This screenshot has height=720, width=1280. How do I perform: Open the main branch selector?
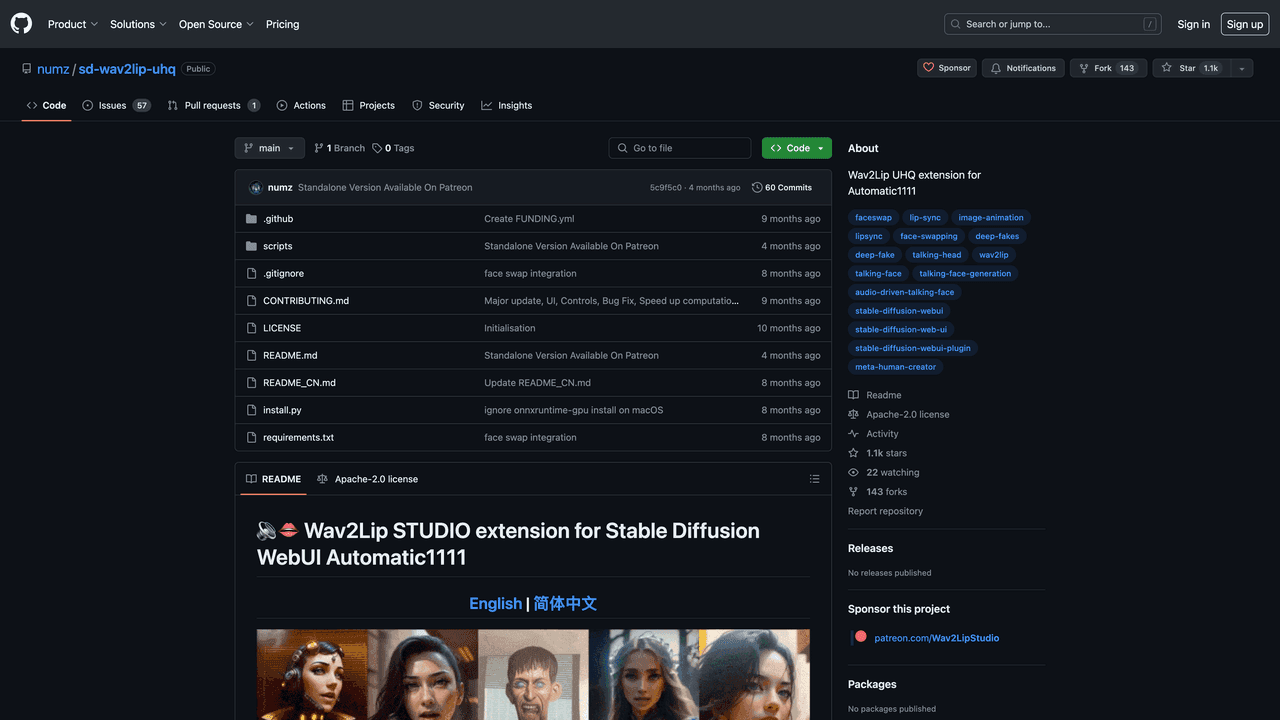269,148
